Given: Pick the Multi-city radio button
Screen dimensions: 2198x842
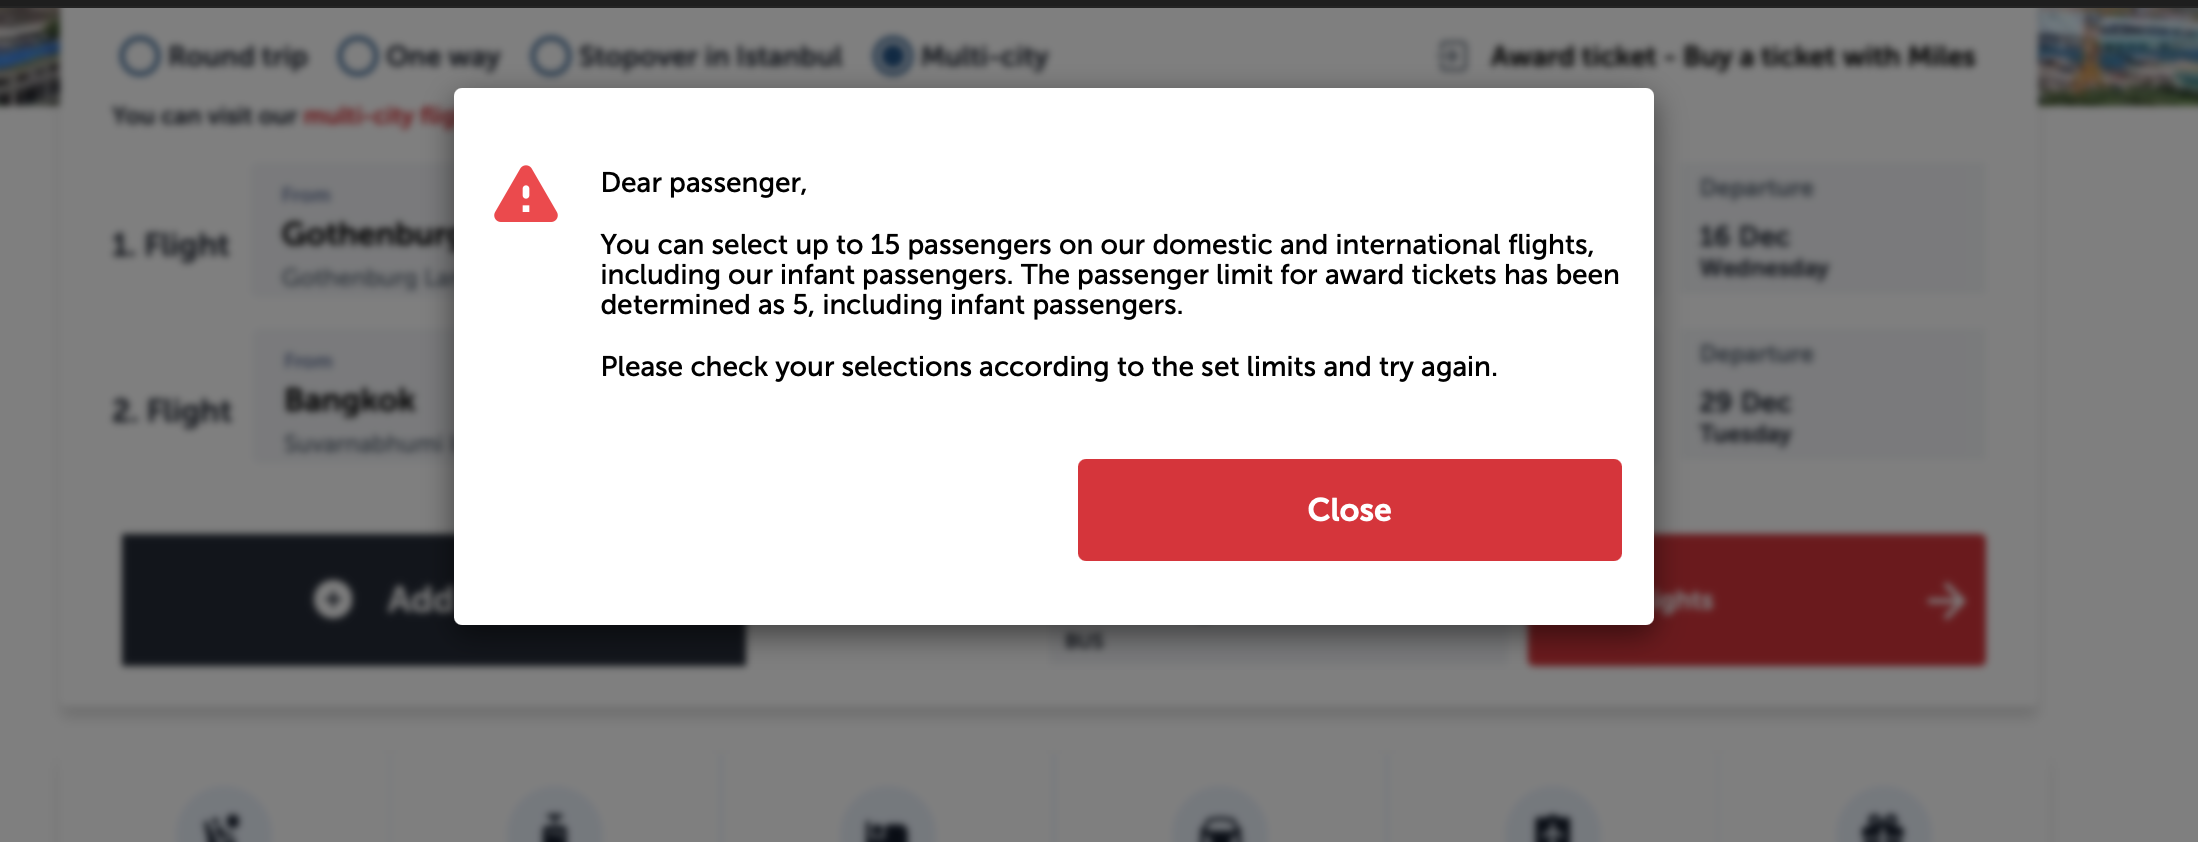Looking at the screenshot, I should point(893,56).
